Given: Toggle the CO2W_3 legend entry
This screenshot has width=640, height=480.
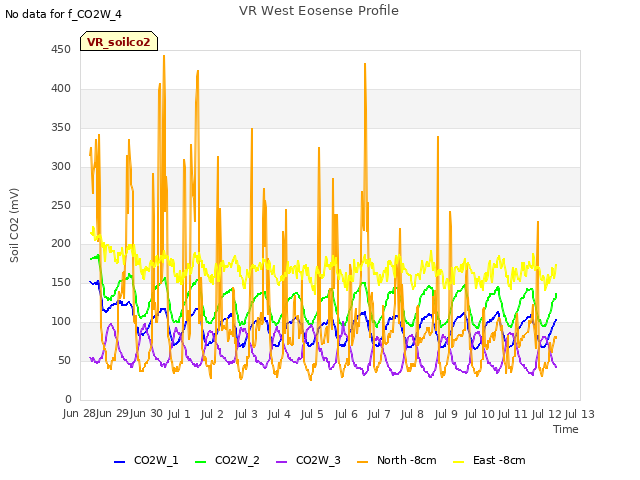Looking at the screenshot, I should tap(308, 460).
